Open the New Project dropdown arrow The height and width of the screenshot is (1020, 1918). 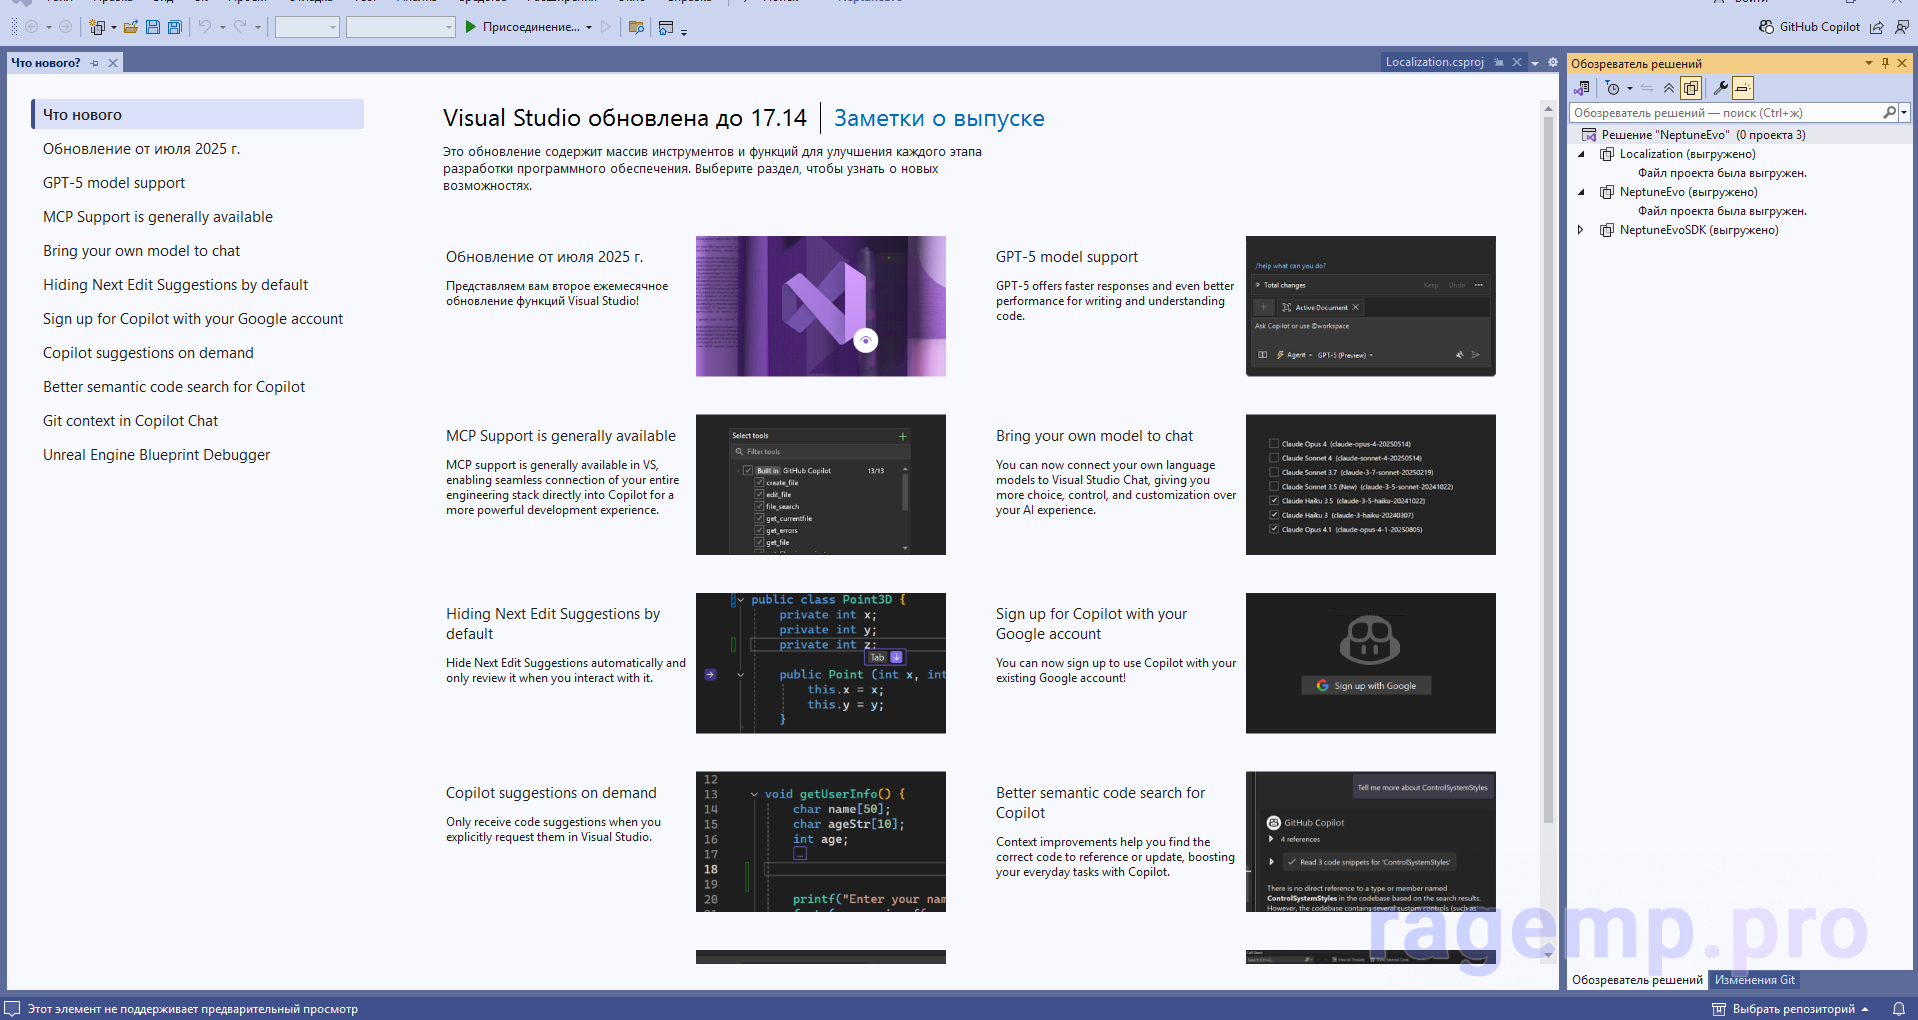pos(113,27)
